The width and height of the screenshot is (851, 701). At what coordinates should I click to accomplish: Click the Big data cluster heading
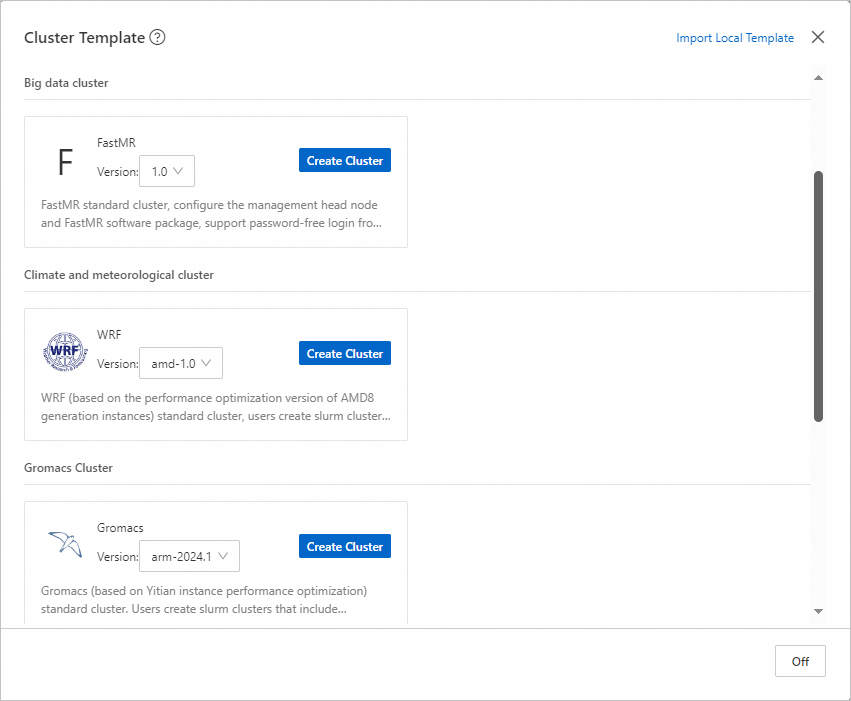tap(66, 83)
